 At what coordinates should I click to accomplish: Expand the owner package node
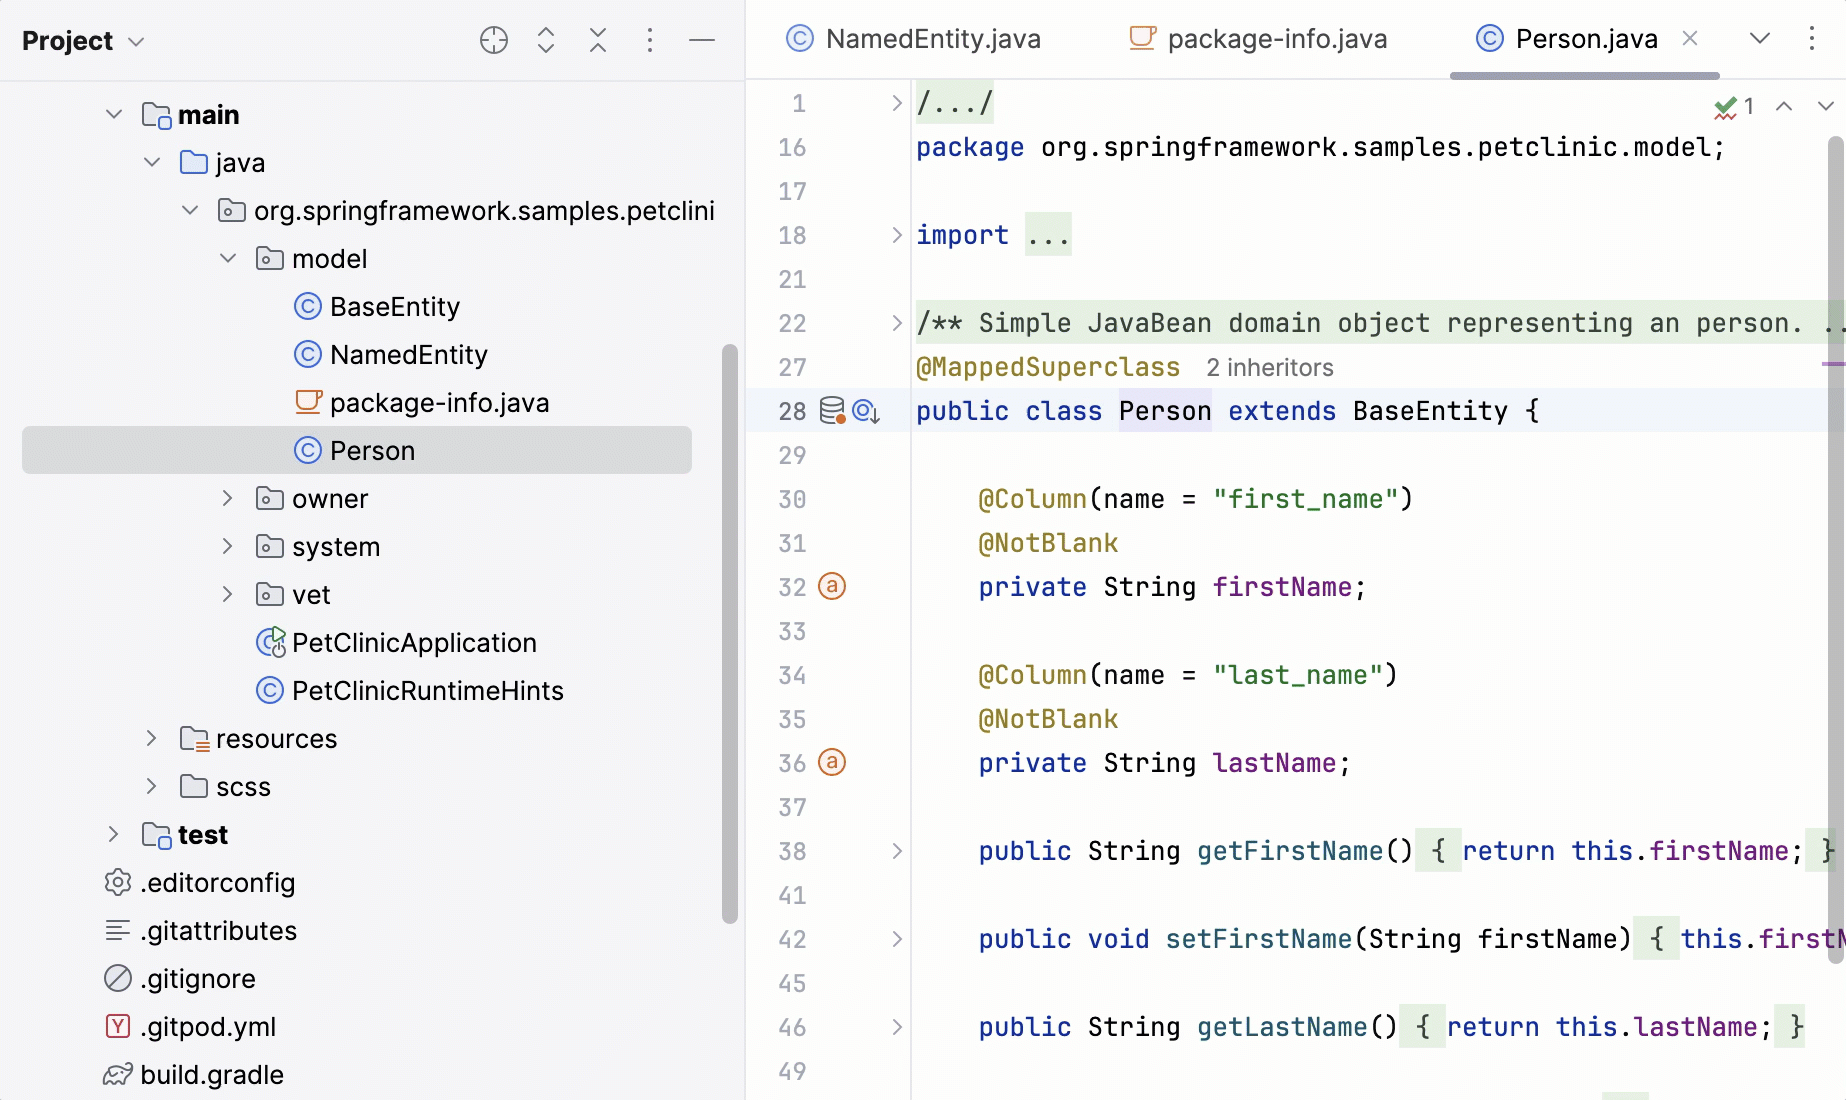227,498
